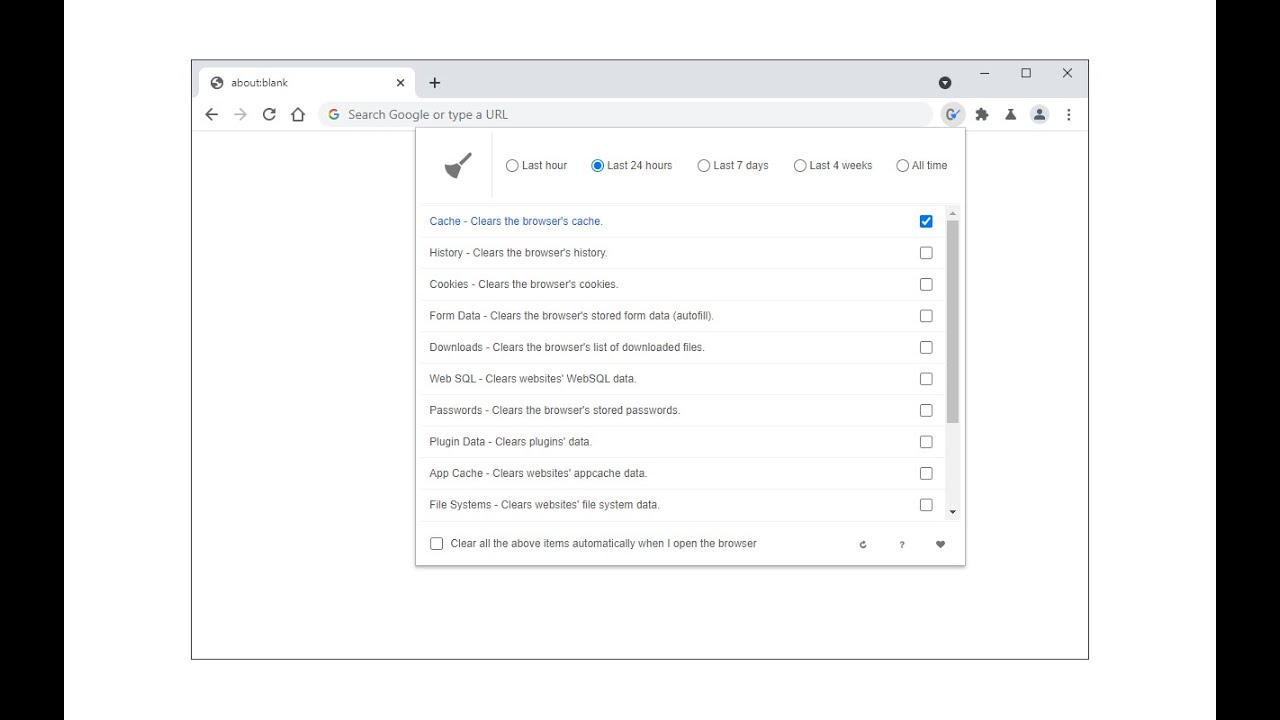Click the reset/reload icon in popup footer
1280x720 pixels.
click(x=863, y=545)
